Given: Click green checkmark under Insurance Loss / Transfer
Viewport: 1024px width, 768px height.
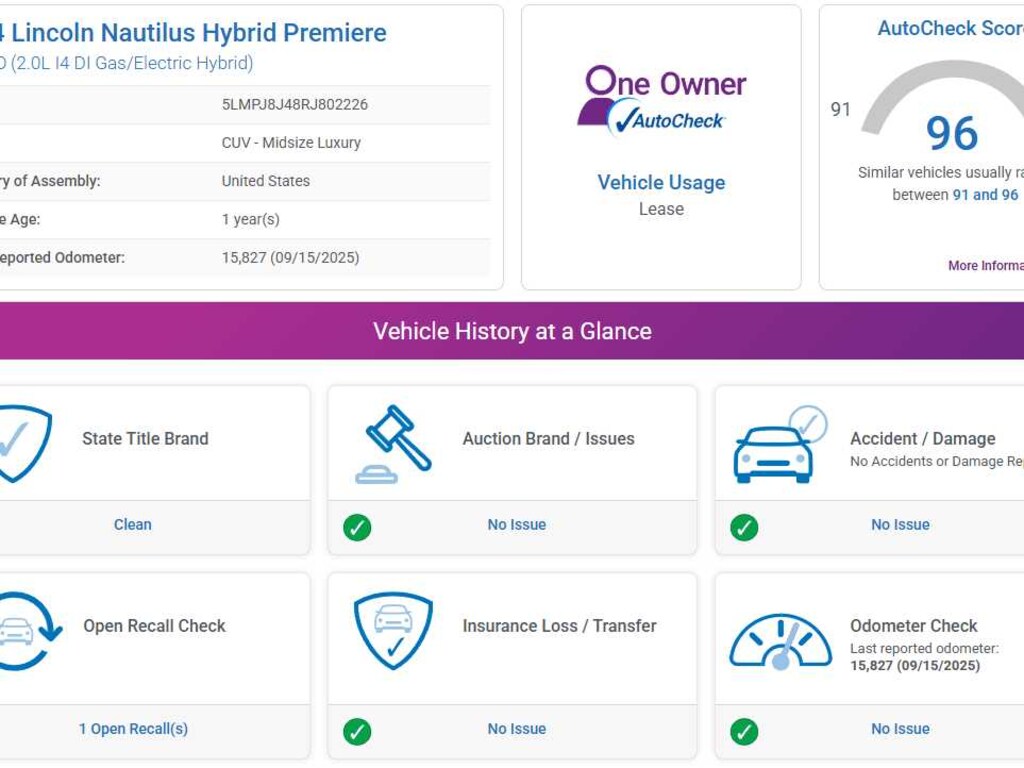Looking at the screenshot, I should tap(357, 731).
